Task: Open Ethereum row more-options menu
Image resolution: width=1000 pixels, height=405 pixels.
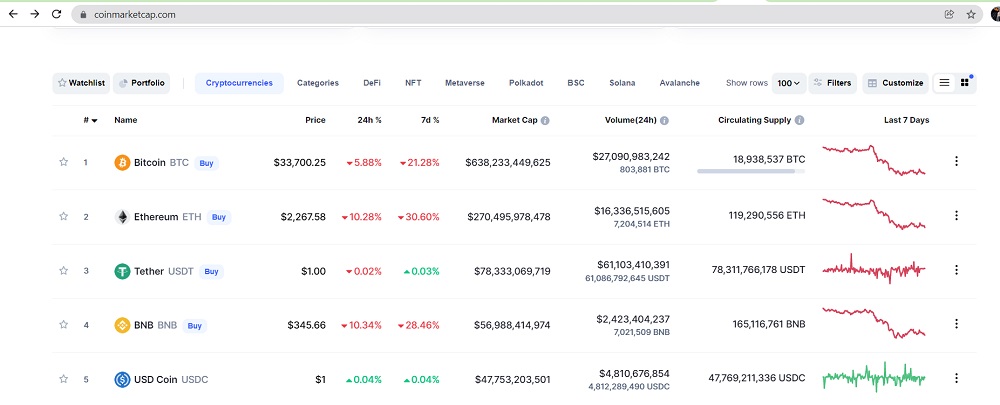Action: 956,216
